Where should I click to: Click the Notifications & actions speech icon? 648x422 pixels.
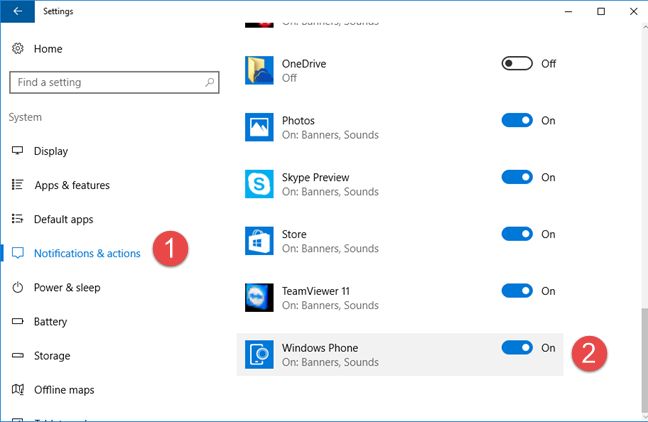(x=17, y=253)
